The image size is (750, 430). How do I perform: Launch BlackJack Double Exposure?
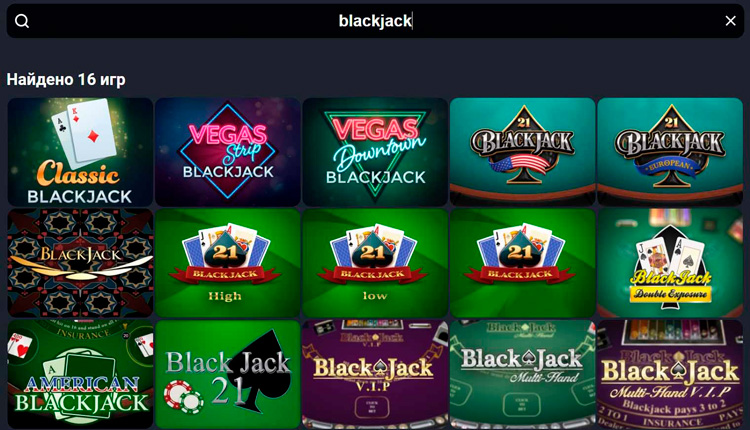point(670,263)
